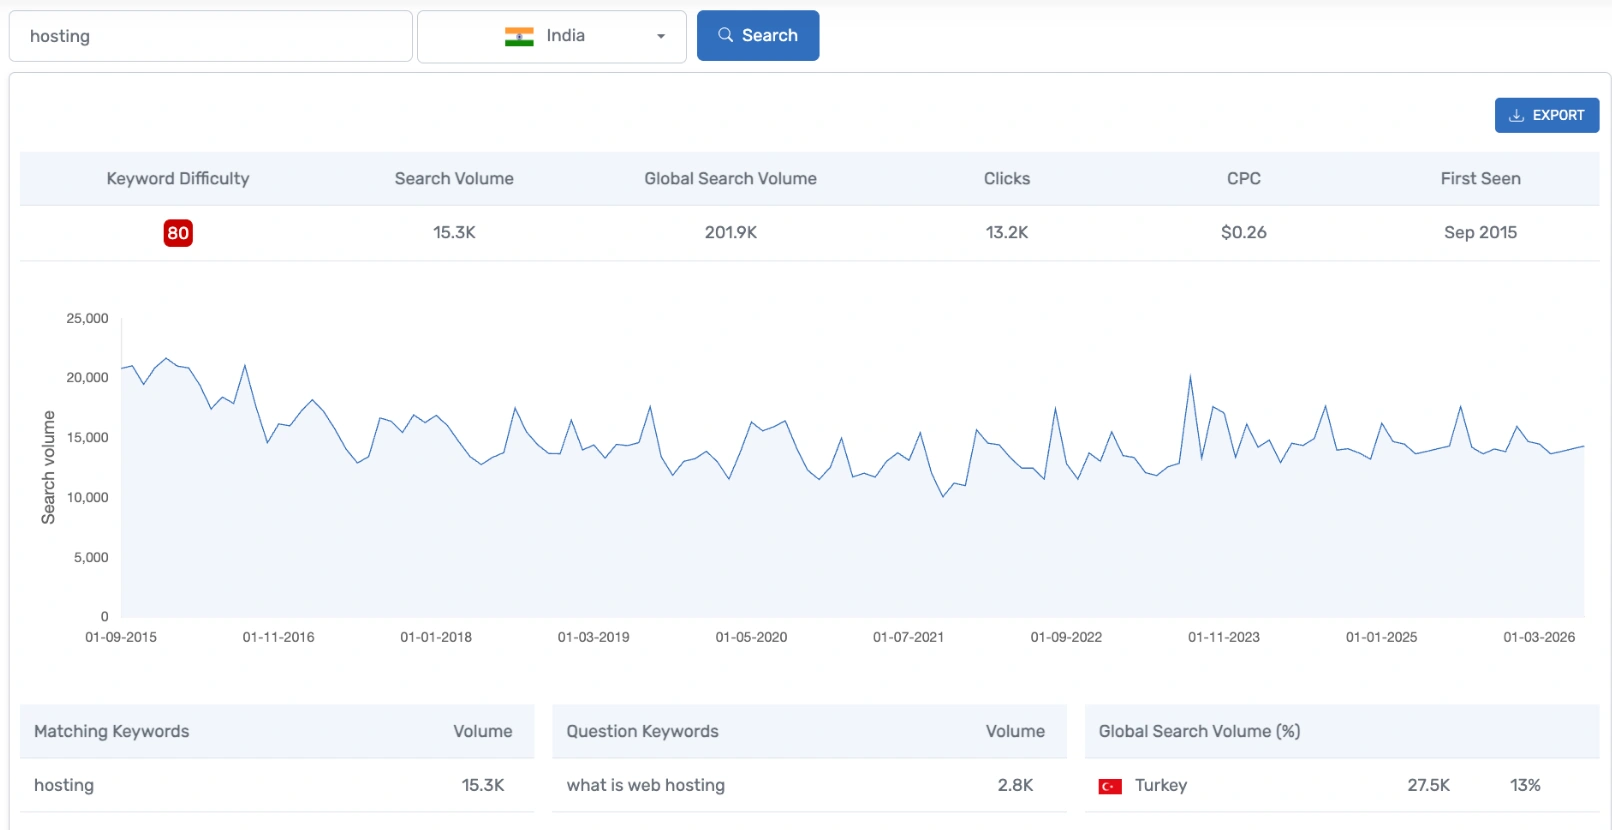This screenshot has height=830, width=1612.
Task: Click the 13% Turkey share value
Action: [1525, 785]
